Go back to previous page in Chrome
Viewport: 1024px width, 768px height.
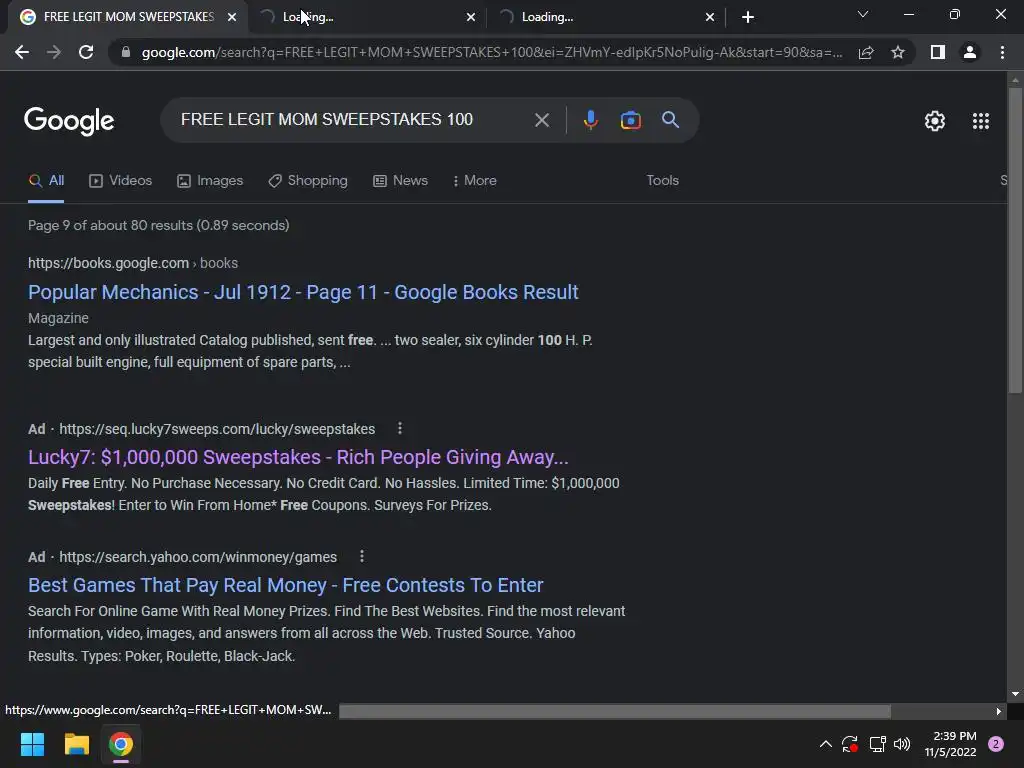tap(22, 52)
